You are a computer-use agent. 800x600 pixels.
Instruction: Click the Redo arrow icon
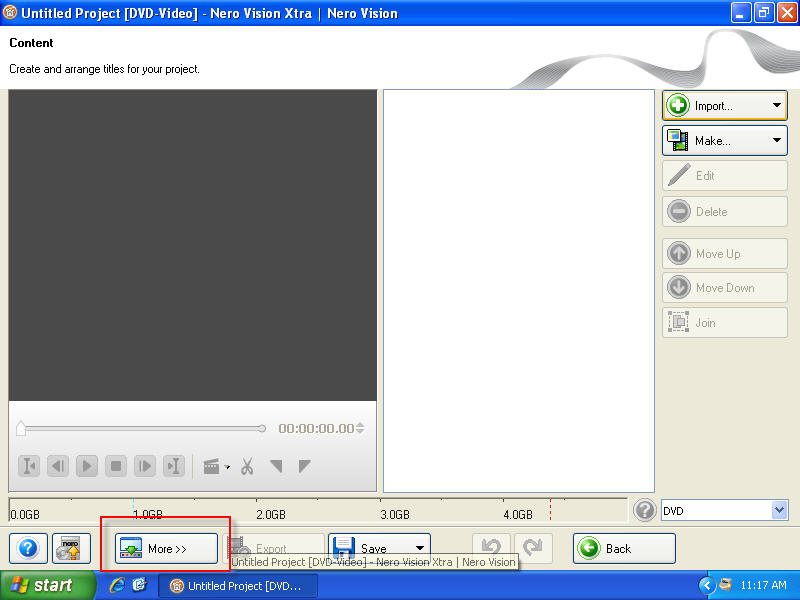click(532, 548)
